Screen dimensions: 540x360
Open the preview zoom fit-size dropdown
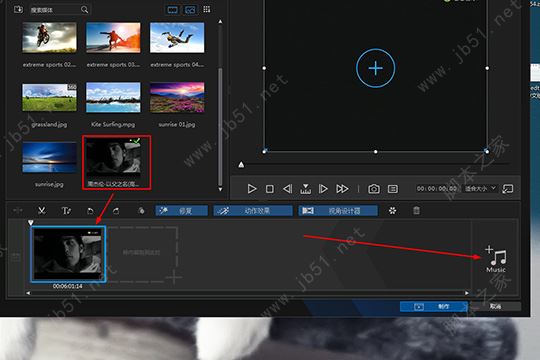[480, 189]
